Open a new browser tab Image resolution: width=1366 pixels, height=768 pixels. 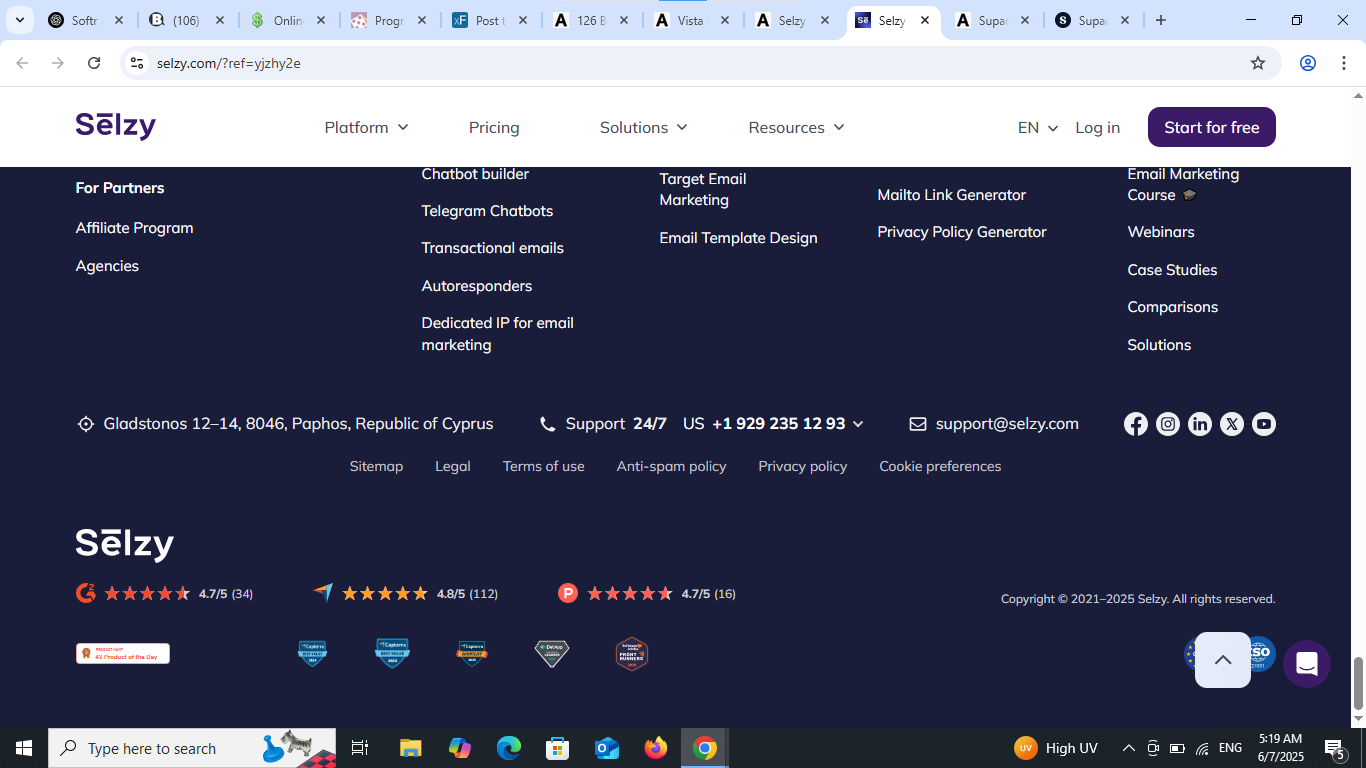[1161, 20]
